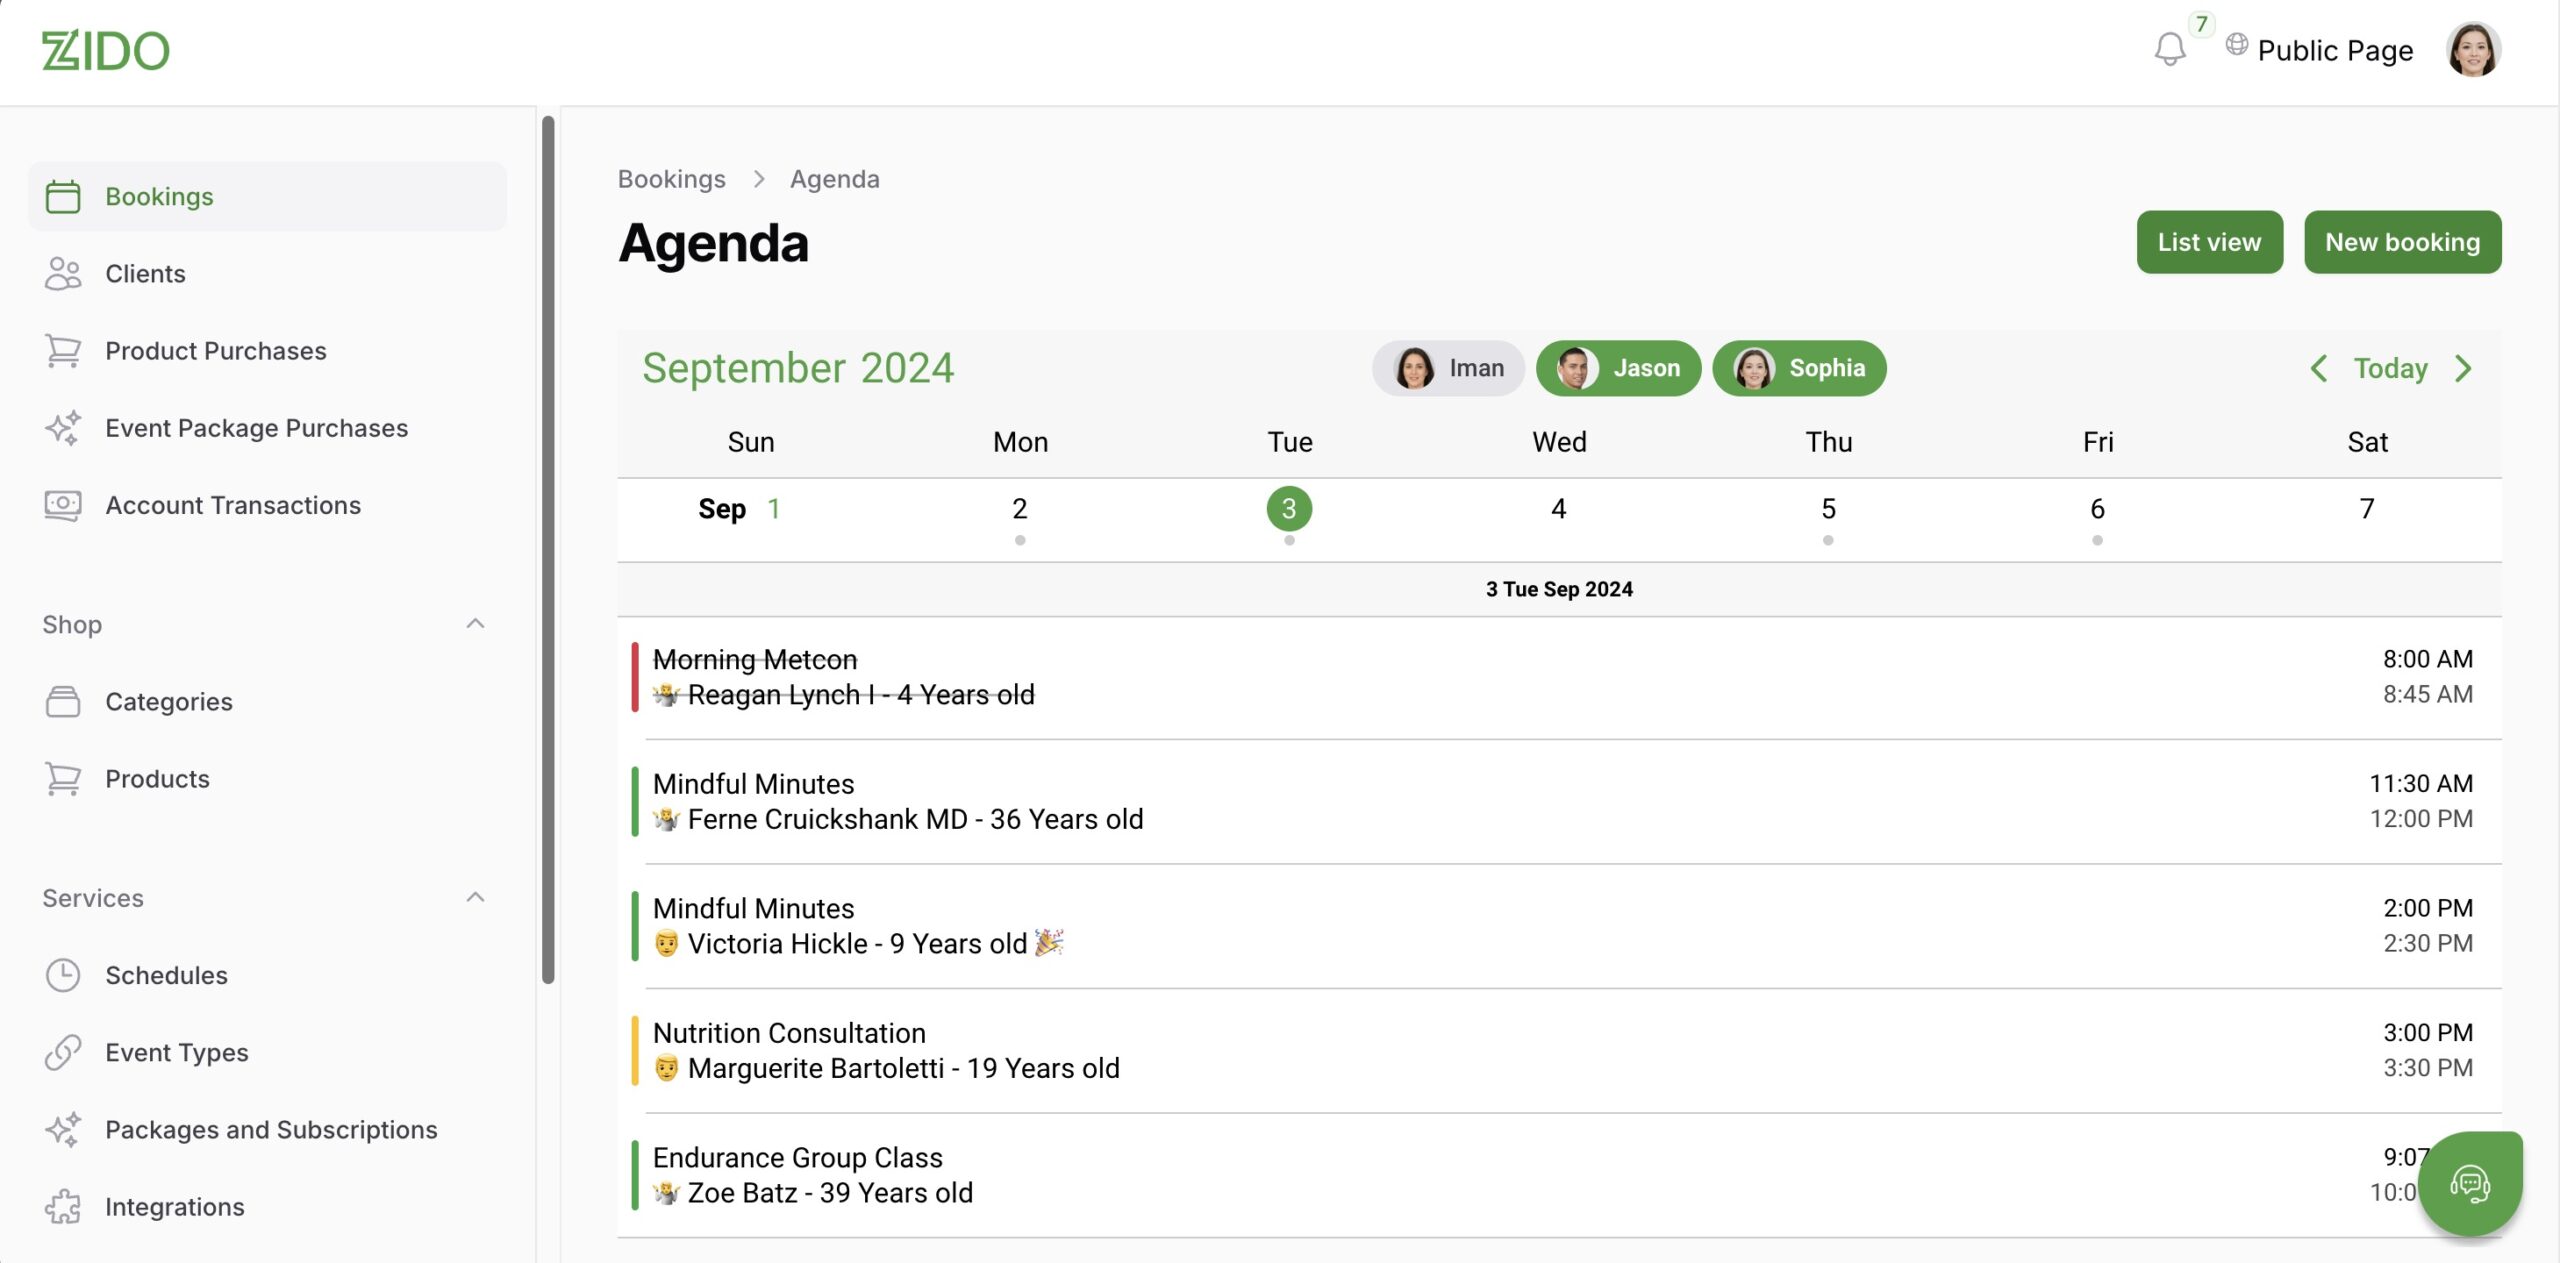Image resolution: width=2560 pixels, height=1263 pixels.
Task: Open the support chat bubble icon
Action: (x=2470, y=1184)
